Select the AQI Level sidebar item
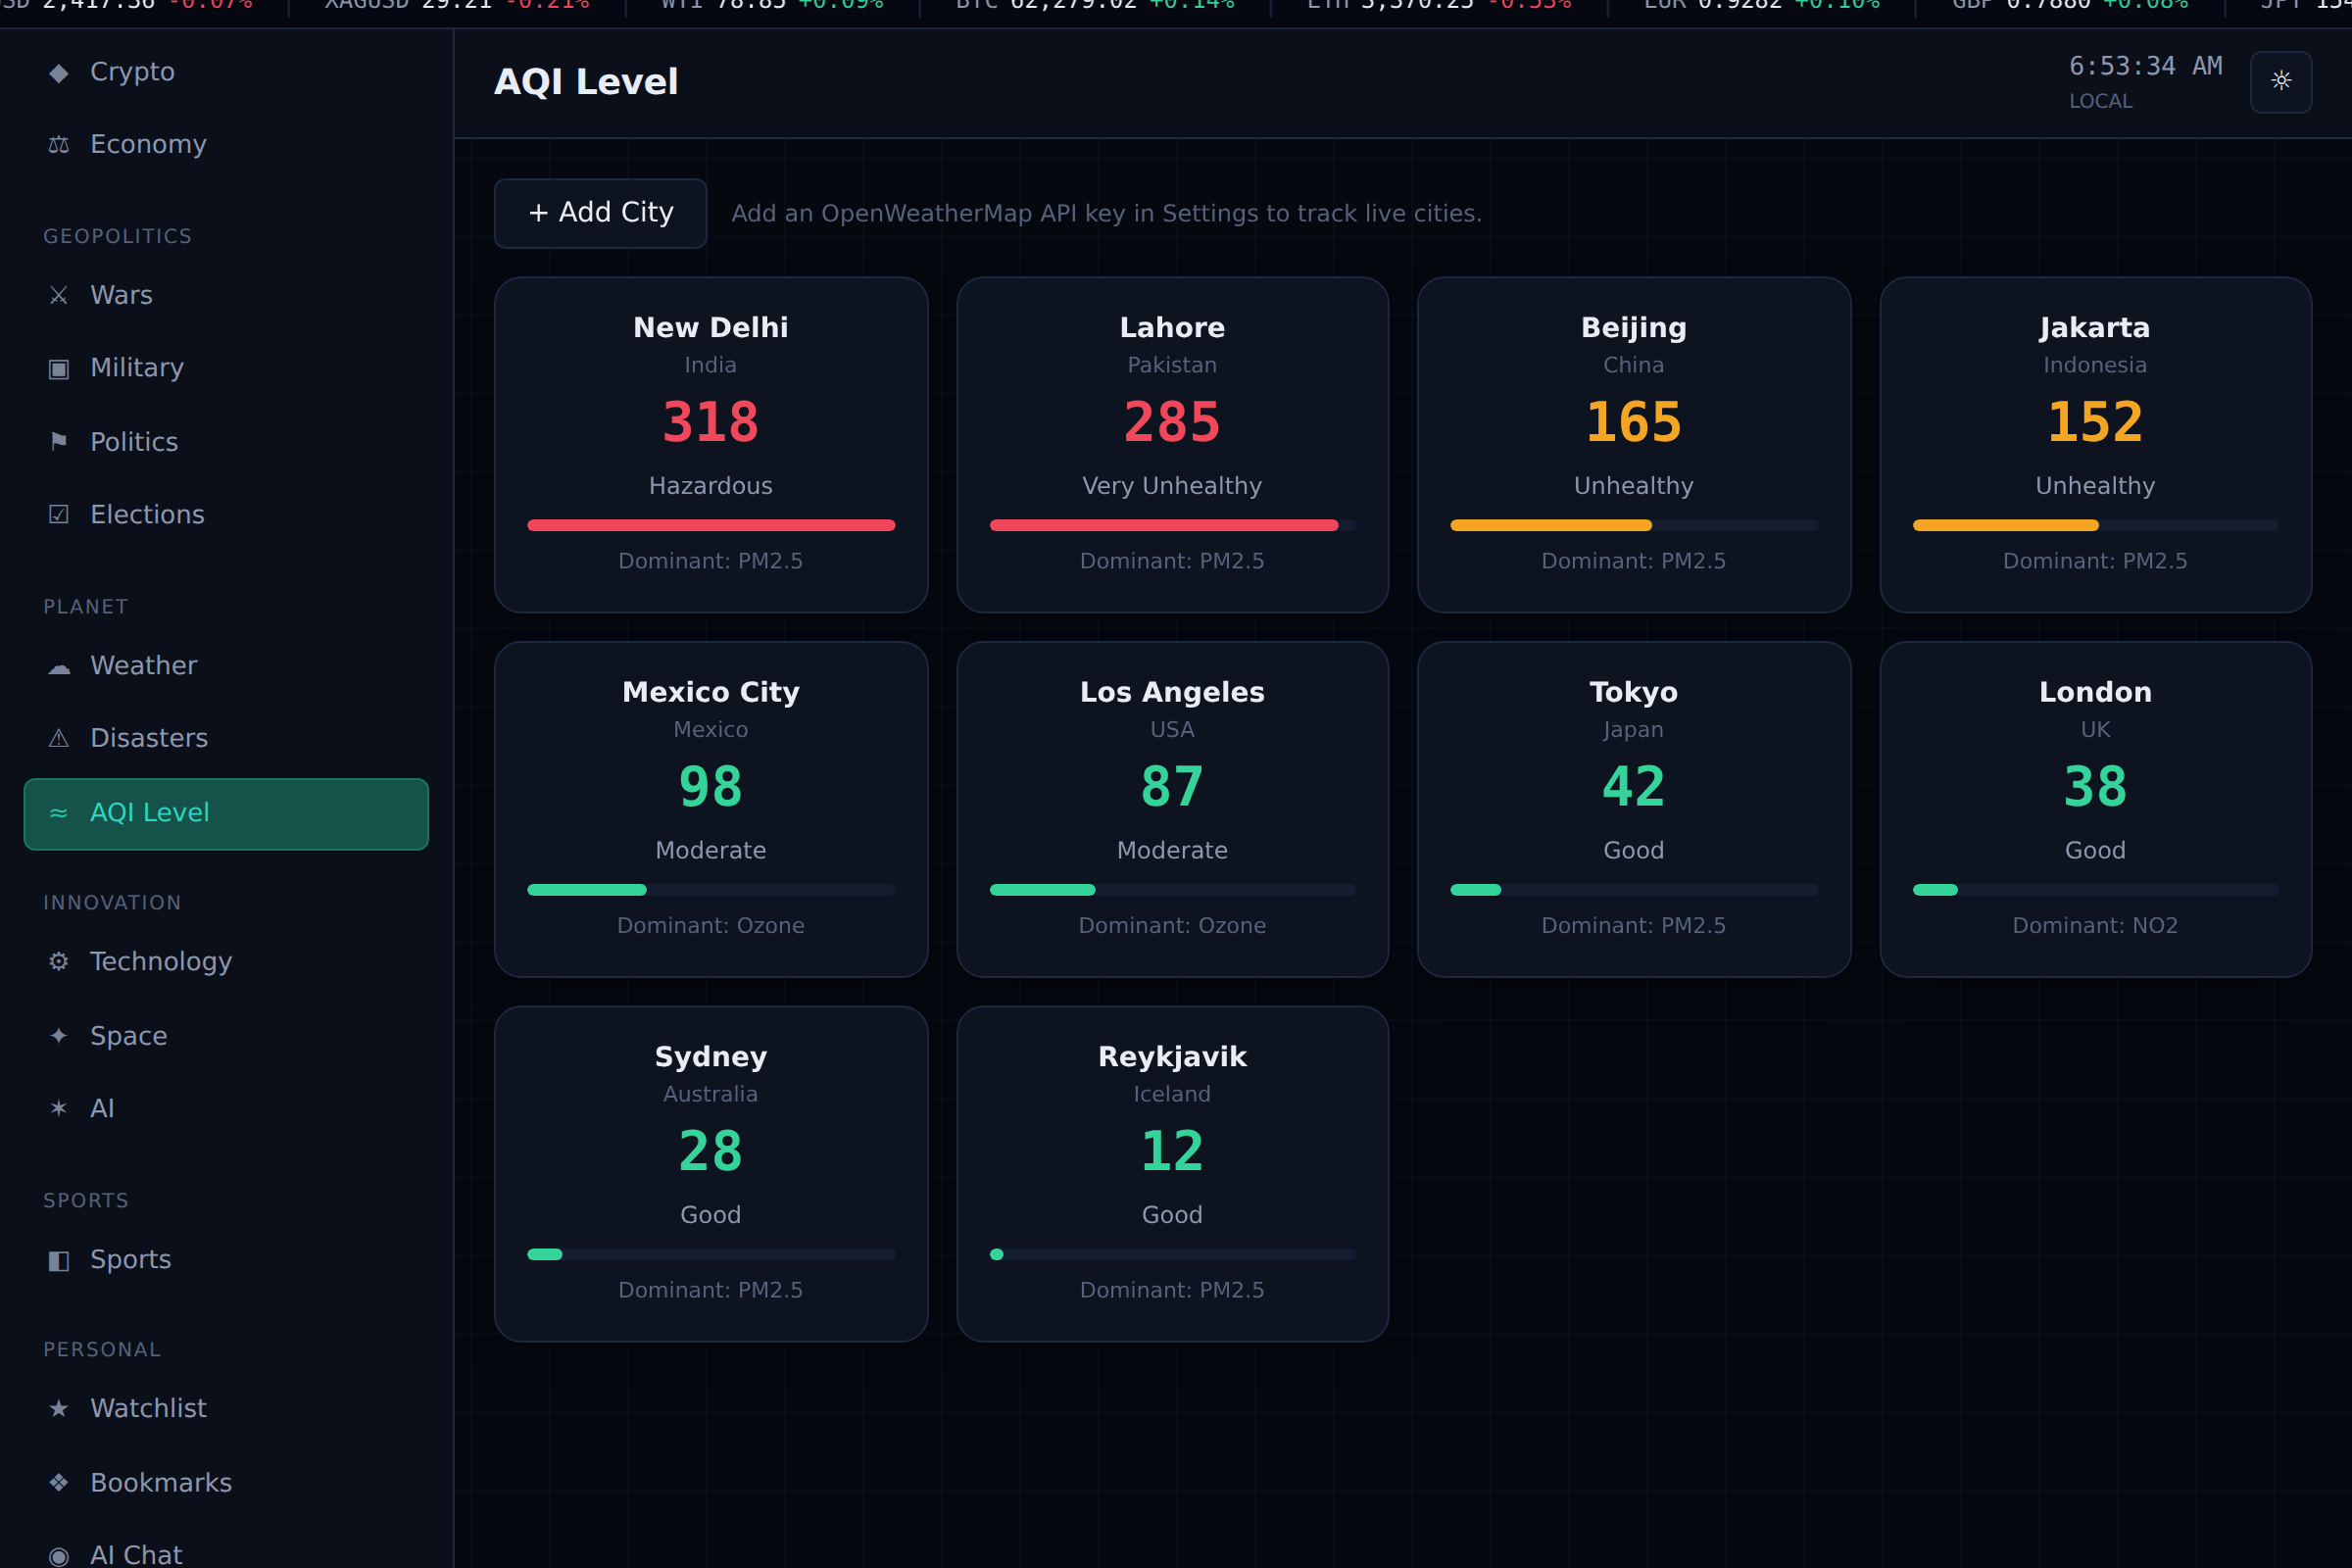The image size is (2352, 1568). tap(226, 813)
